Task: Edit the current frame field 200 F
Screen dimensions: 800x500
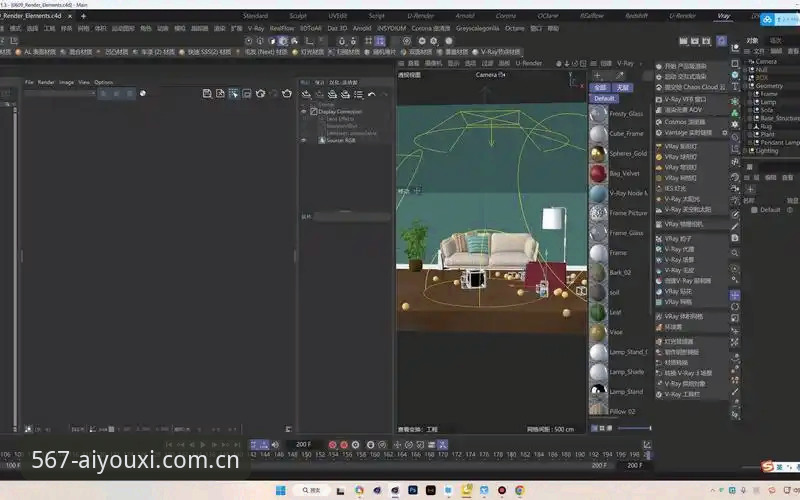Action: [x=304, y=445]
